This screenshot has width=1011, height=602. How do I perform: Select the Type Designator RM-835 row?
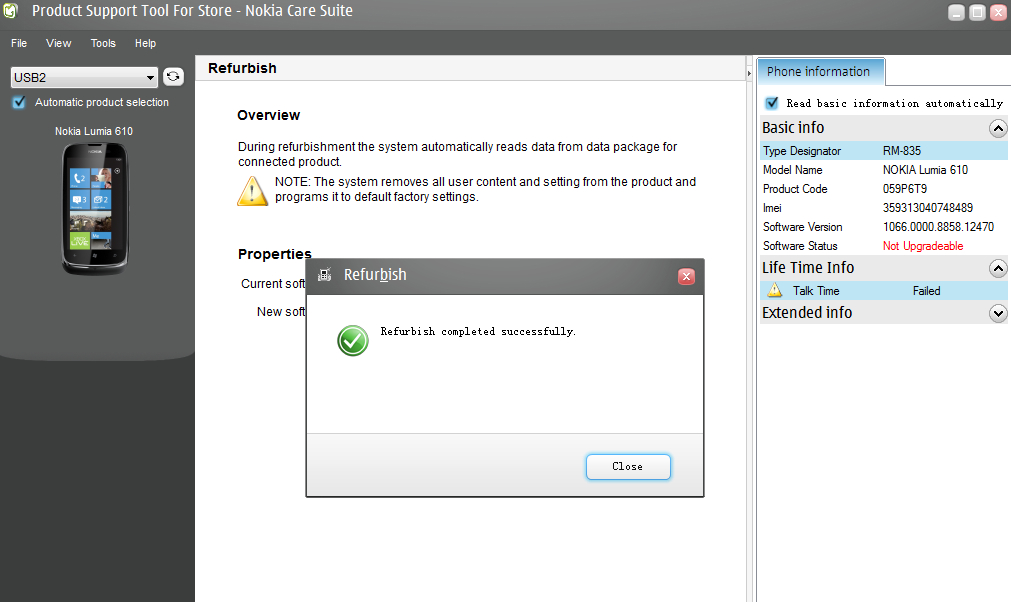(x=883, y=151)
